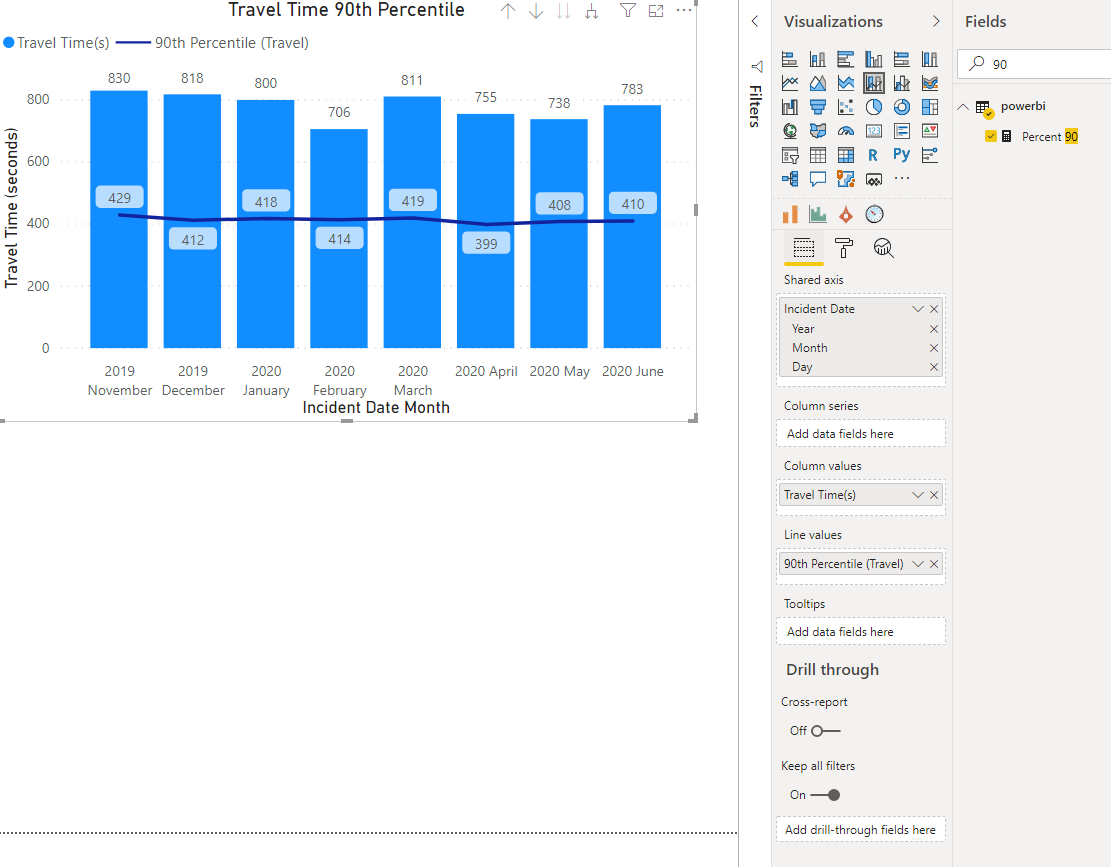This screenshot has height=867, width=1111.
Task: Select the Decomposition tree visual
Action: point(789,178)
